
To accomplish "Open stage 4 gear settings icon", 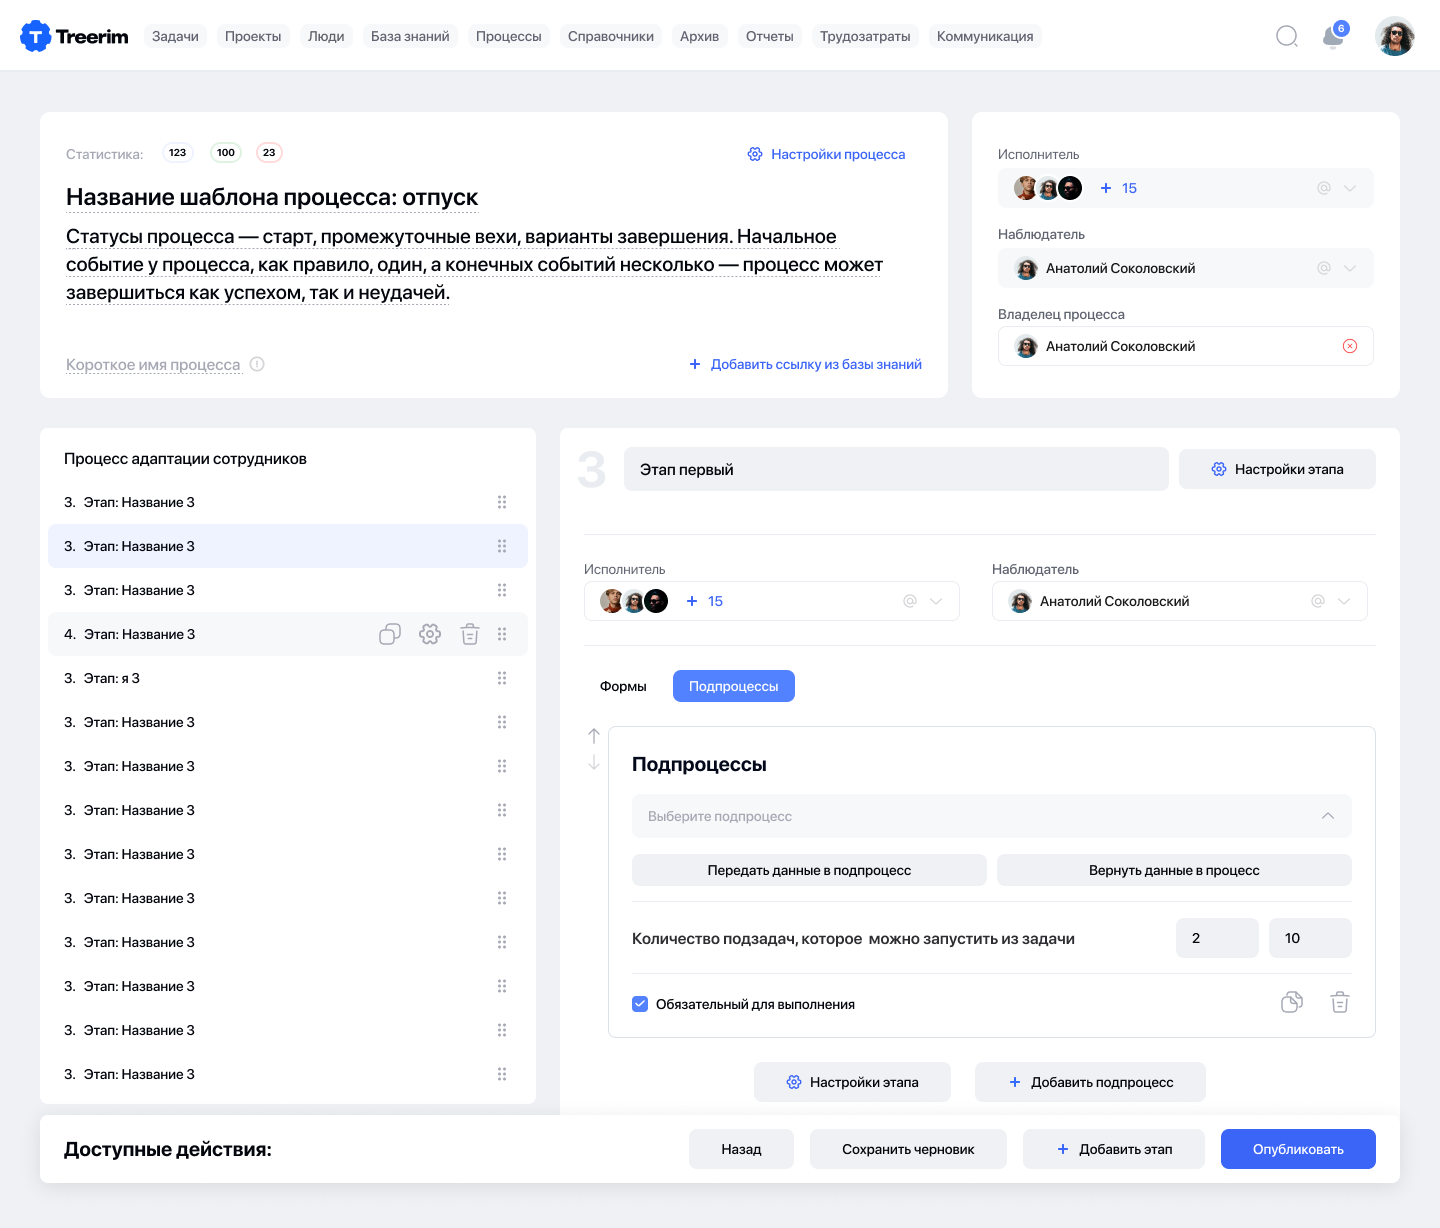I will [x=430, y=634].
